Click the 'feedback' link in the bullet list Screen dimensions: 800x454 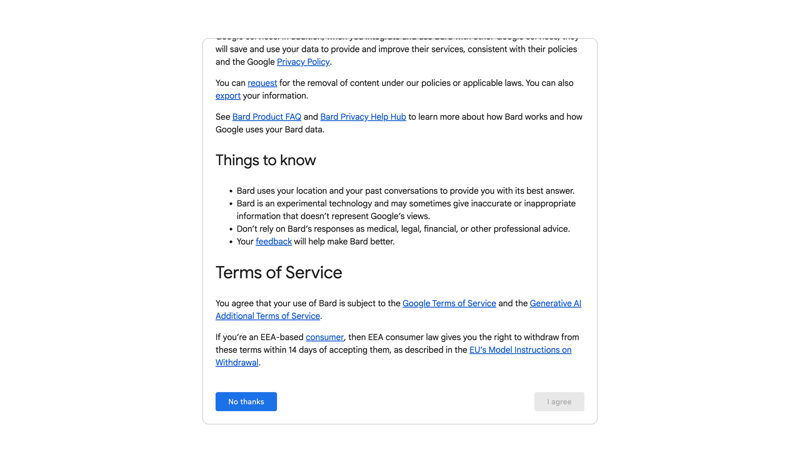point(273,242)
